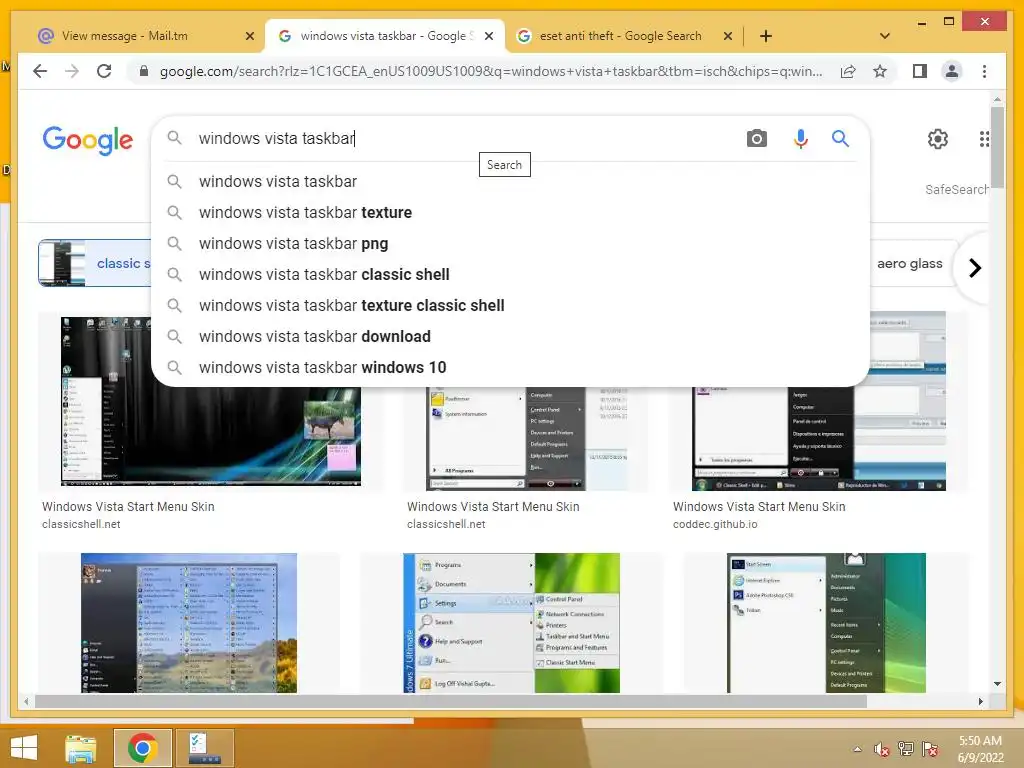Click the muted volume tray icon

pyautogui.click(x=882, y=749)
